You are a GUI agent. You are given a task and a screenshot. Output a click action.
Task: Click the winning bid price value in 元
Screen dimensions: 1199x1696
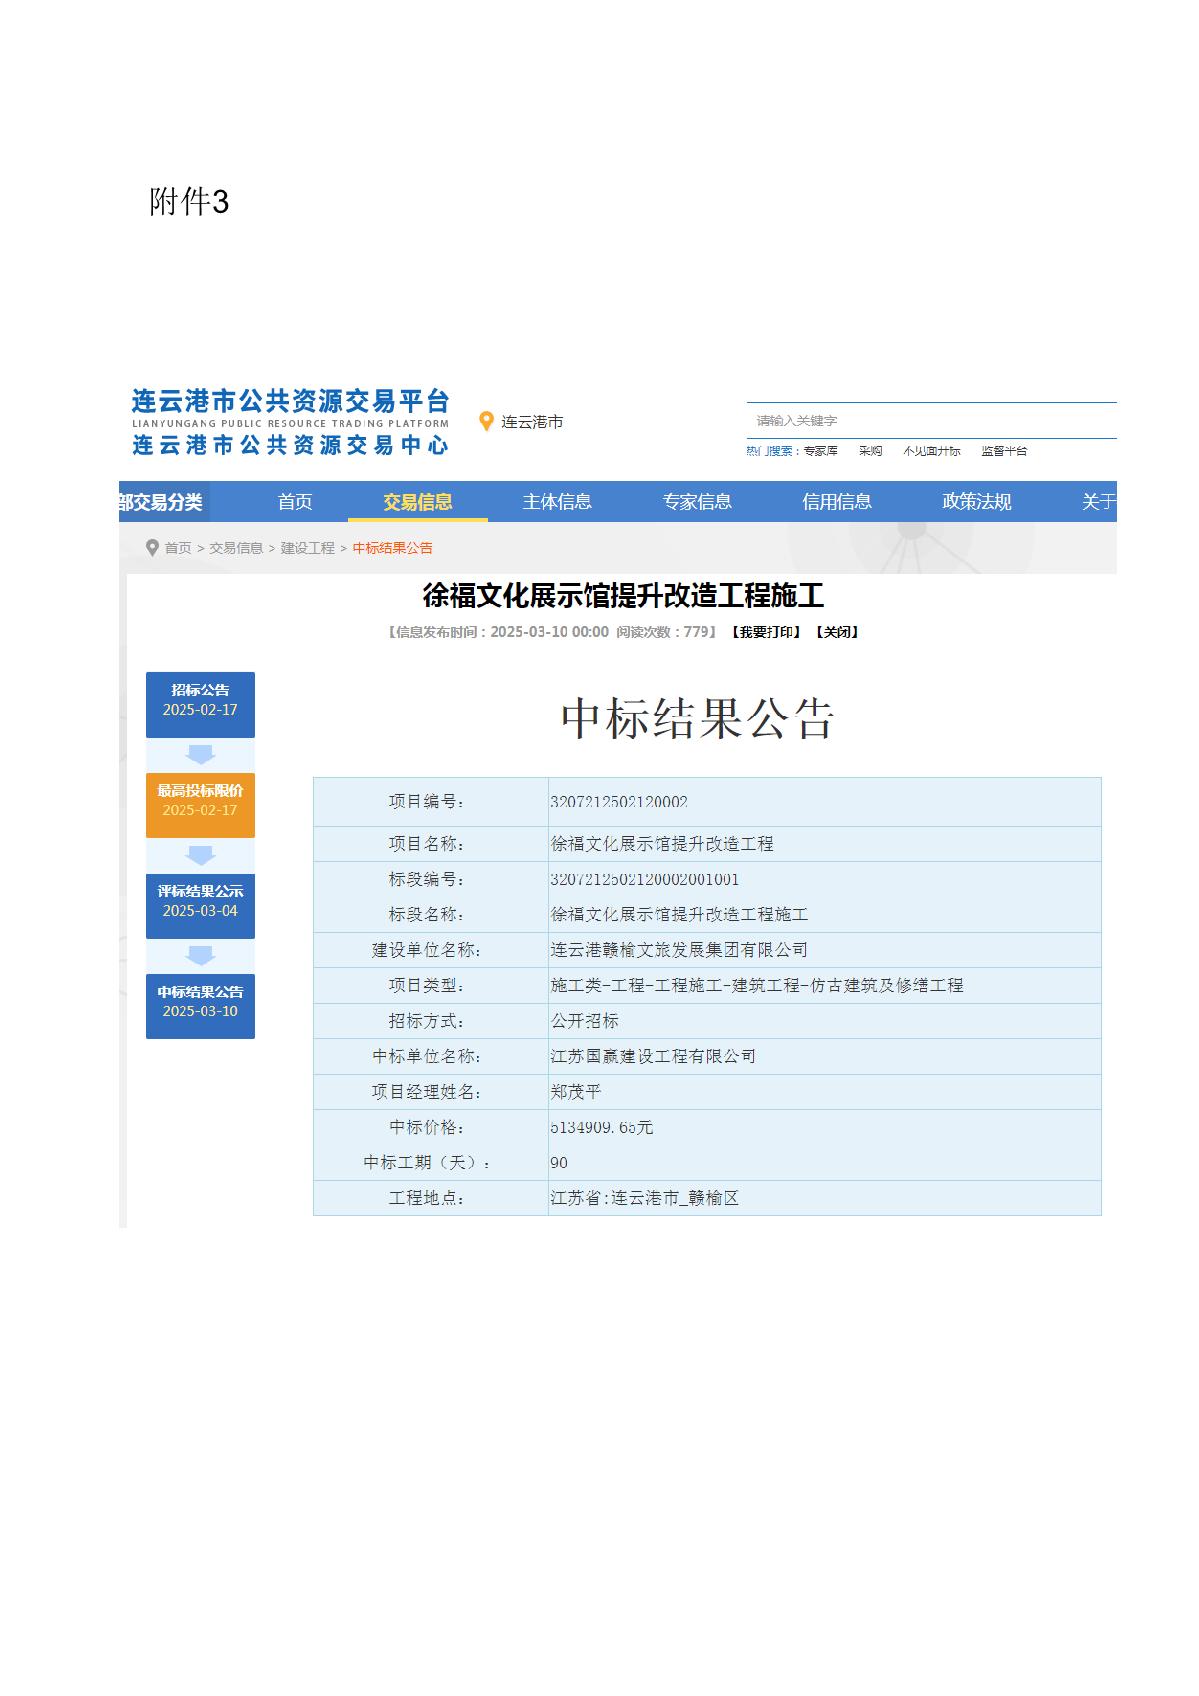[x=602, y=1128]
